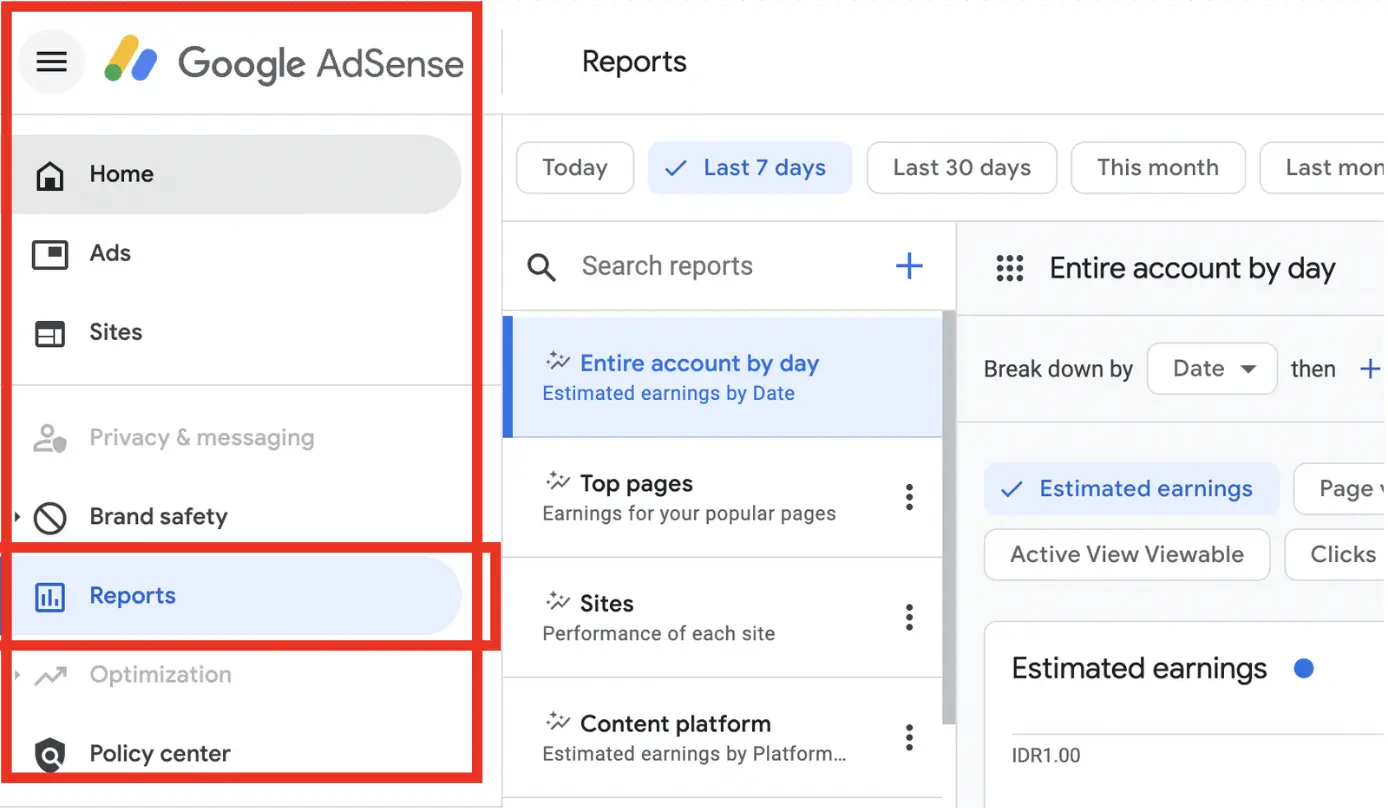Open the Policy center shield icon
The height and width of the screenshot is (808, 1388).
[x=49, y=753]
